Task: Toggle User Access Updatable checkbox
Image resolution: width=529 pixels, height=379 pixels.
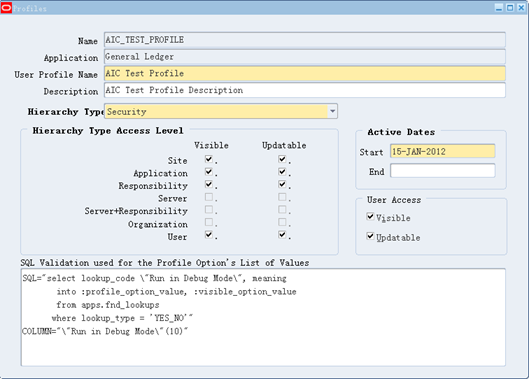Action: tap(370, 236)
